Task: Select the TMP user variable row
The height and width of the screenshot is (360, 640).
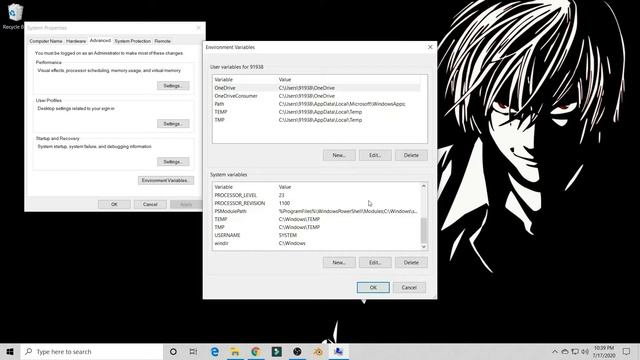Action: [316, 120]
